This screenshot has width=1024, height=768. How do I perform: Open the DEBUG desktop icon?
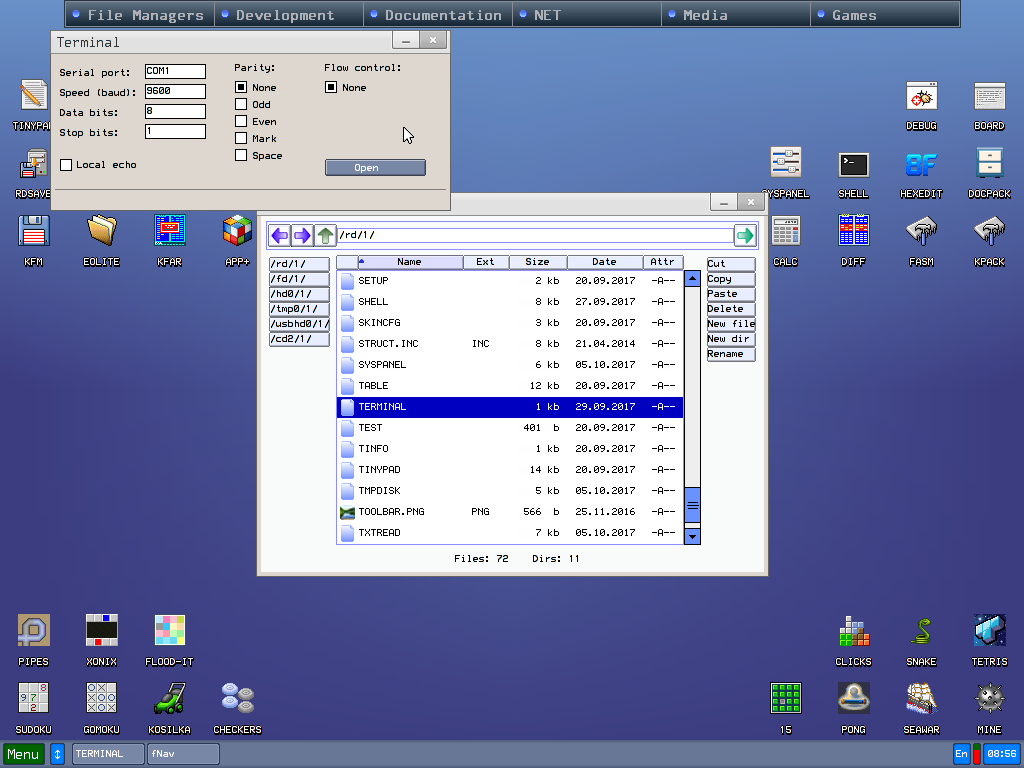pos(921,98)
